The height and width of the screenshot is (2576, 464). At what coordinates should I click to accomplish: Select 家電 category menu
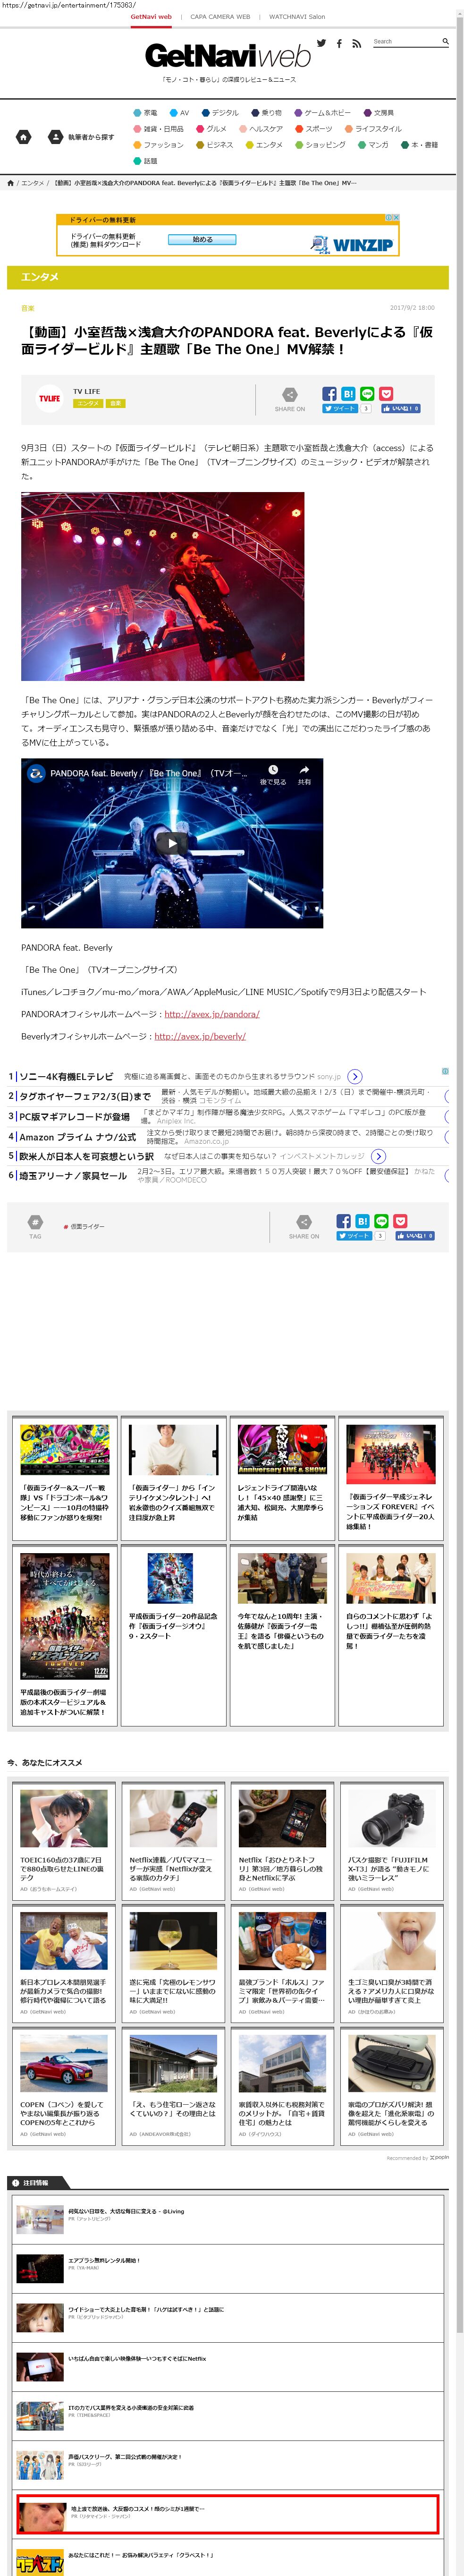click(145, 113)
